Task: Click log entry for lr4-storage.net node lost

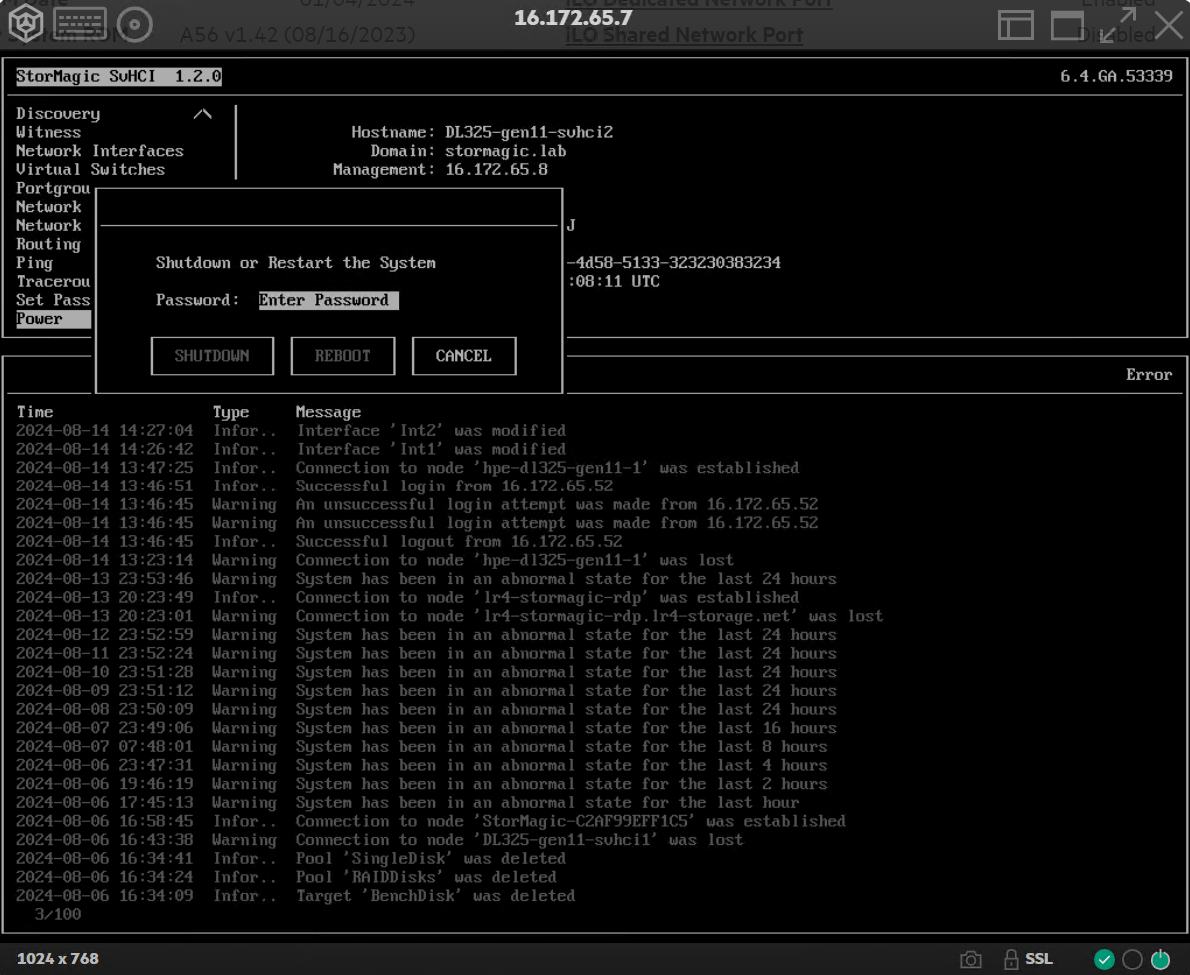Action: (x=589, y=616)
